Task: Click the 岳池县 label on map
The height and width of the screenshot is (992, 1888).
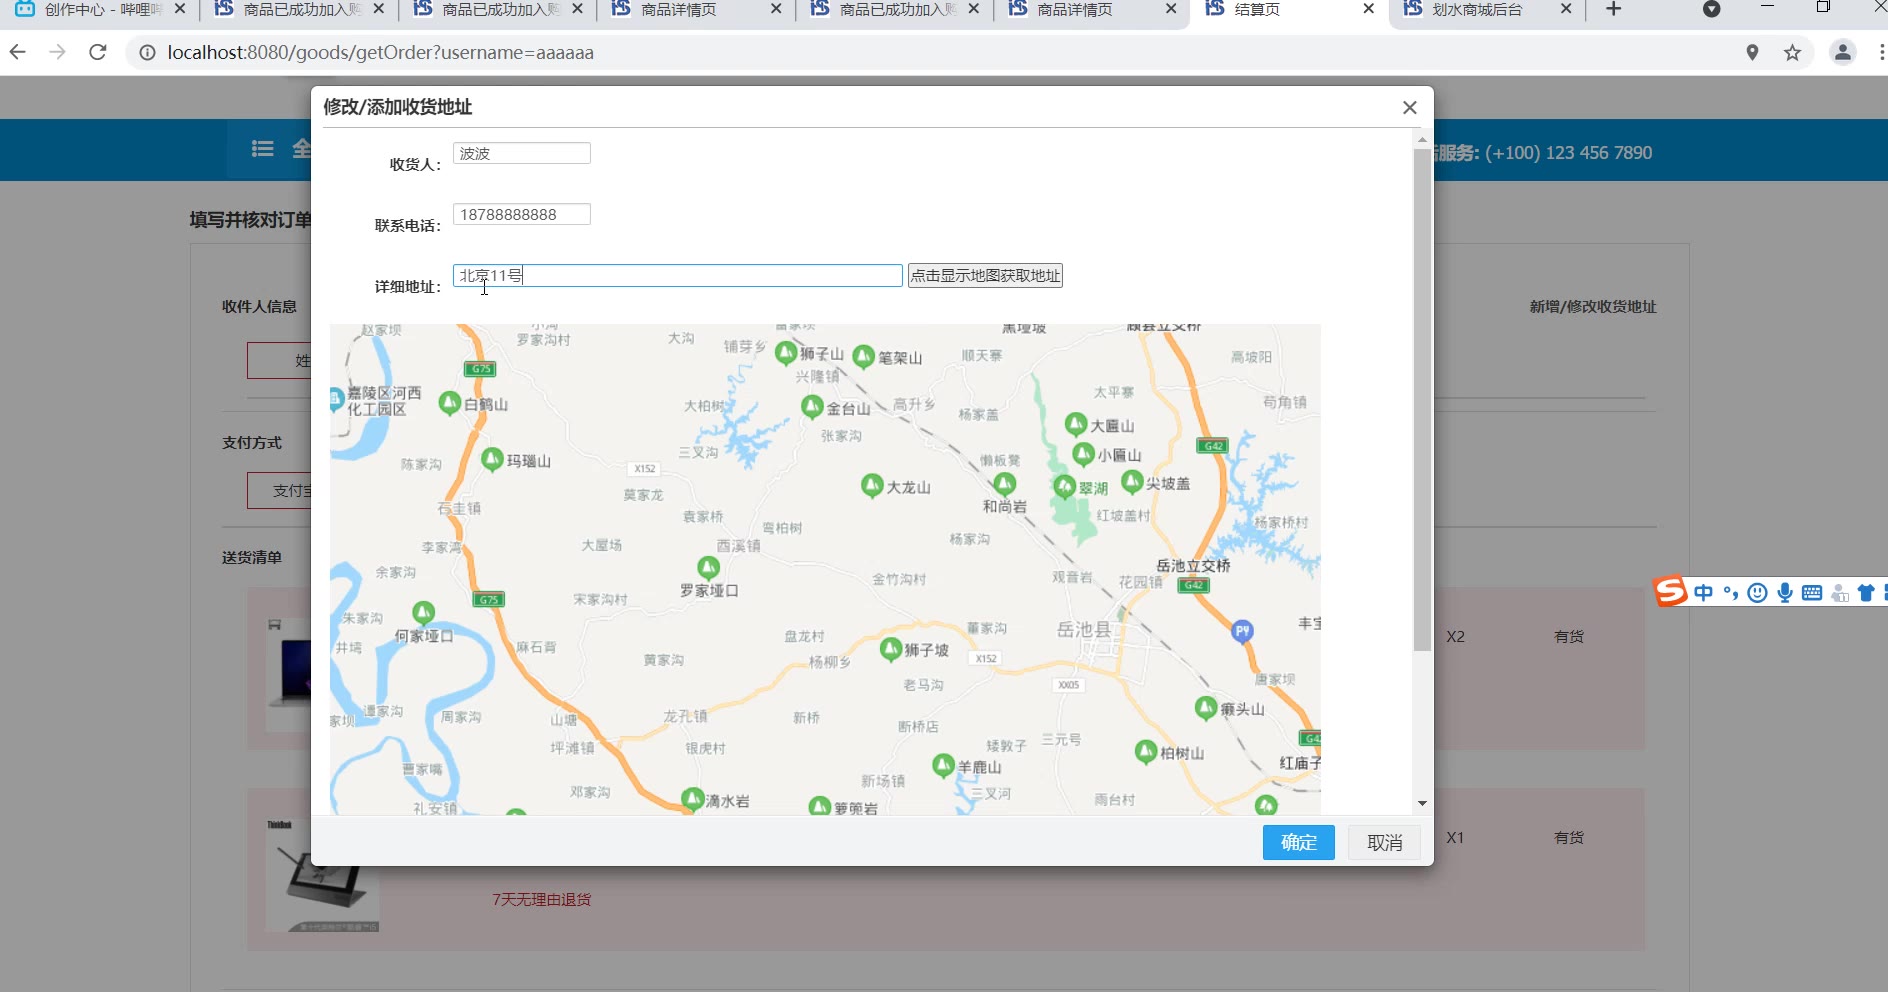Action: point(1084,630)
